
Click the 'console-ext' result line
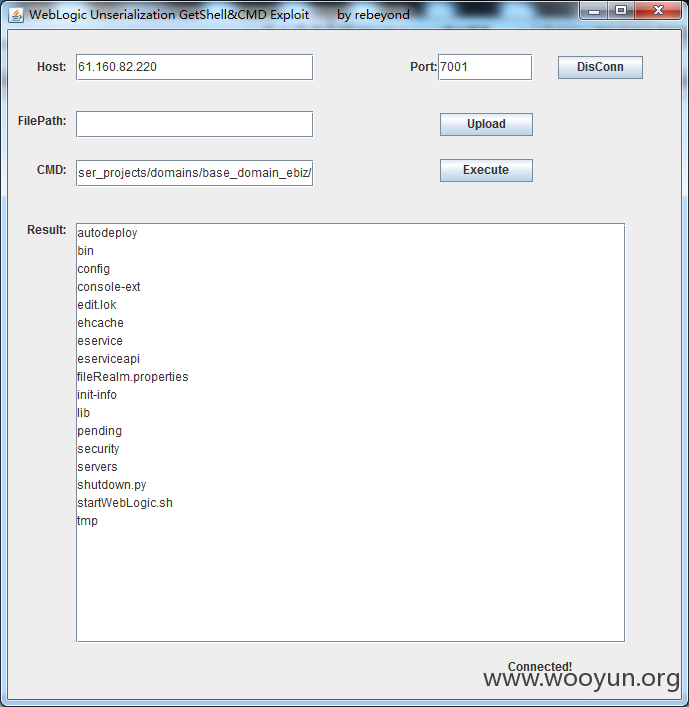tap(109, 287)
